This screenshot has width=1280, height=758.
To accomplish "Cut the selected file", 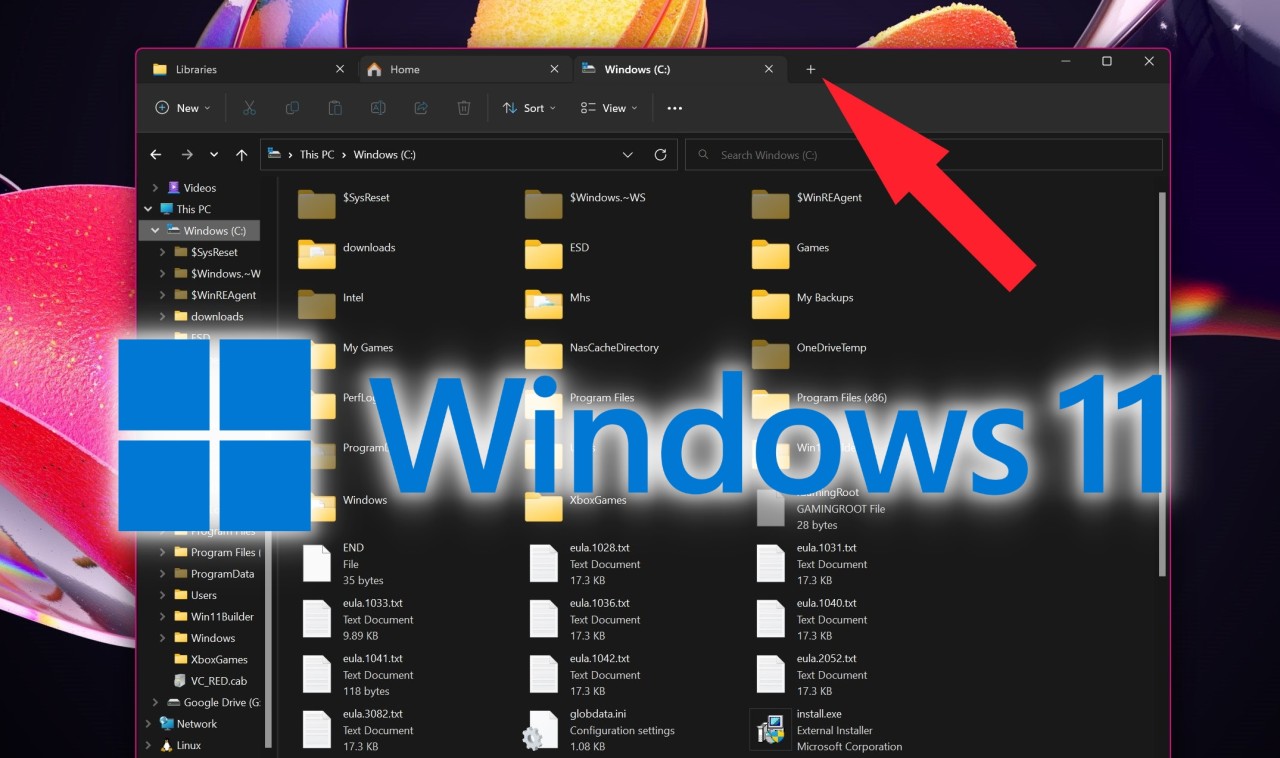I will [x=249, y=108].
